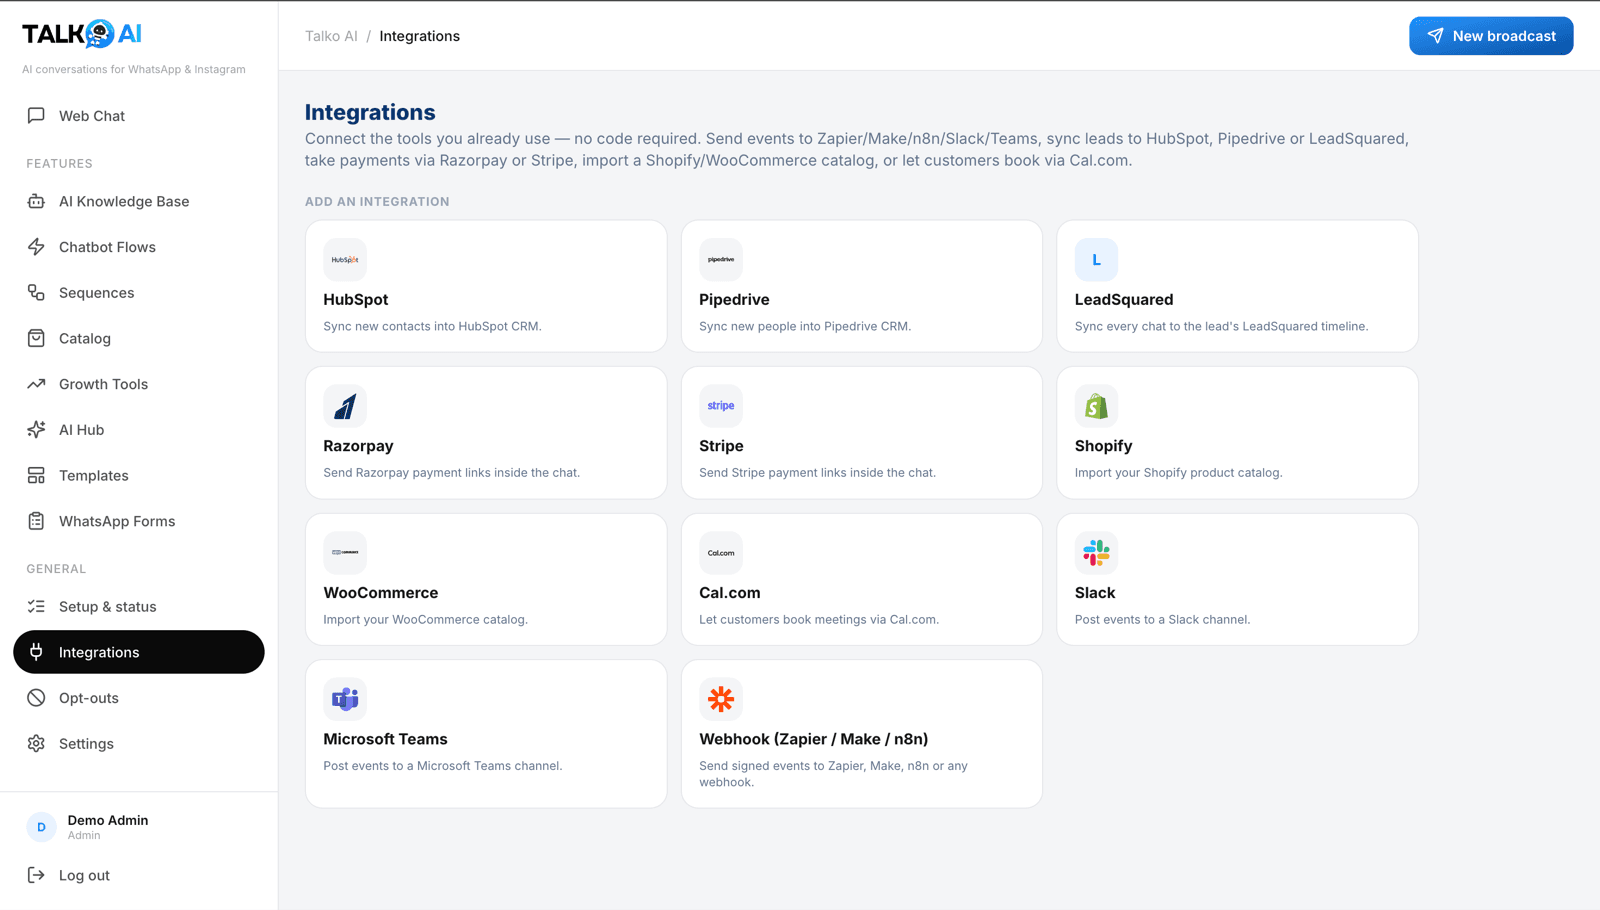Click the Chatbot Flows lightning icon
This screenshot has width=1600, height=910.
point(36,247)
